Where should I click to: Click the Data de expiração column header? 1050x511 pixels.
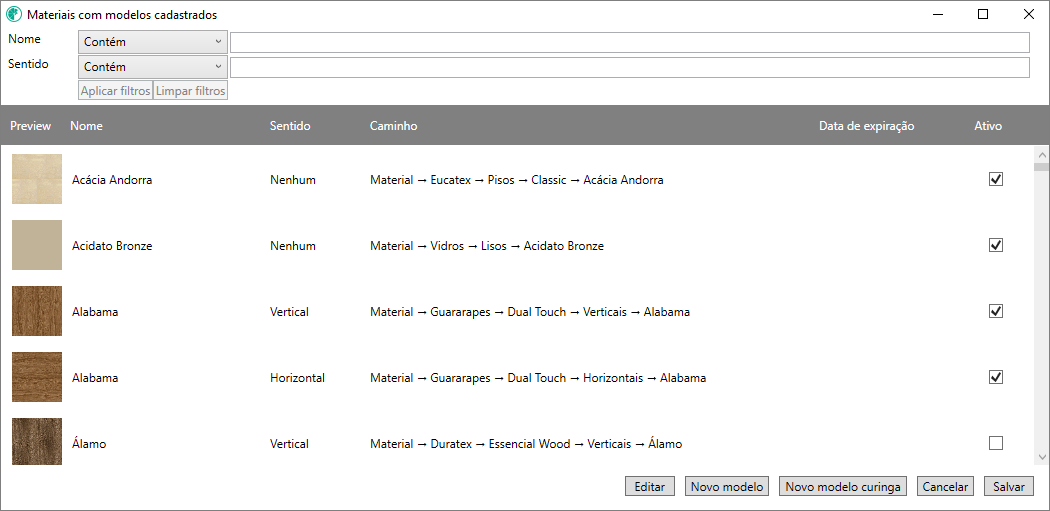click(866, 126)
